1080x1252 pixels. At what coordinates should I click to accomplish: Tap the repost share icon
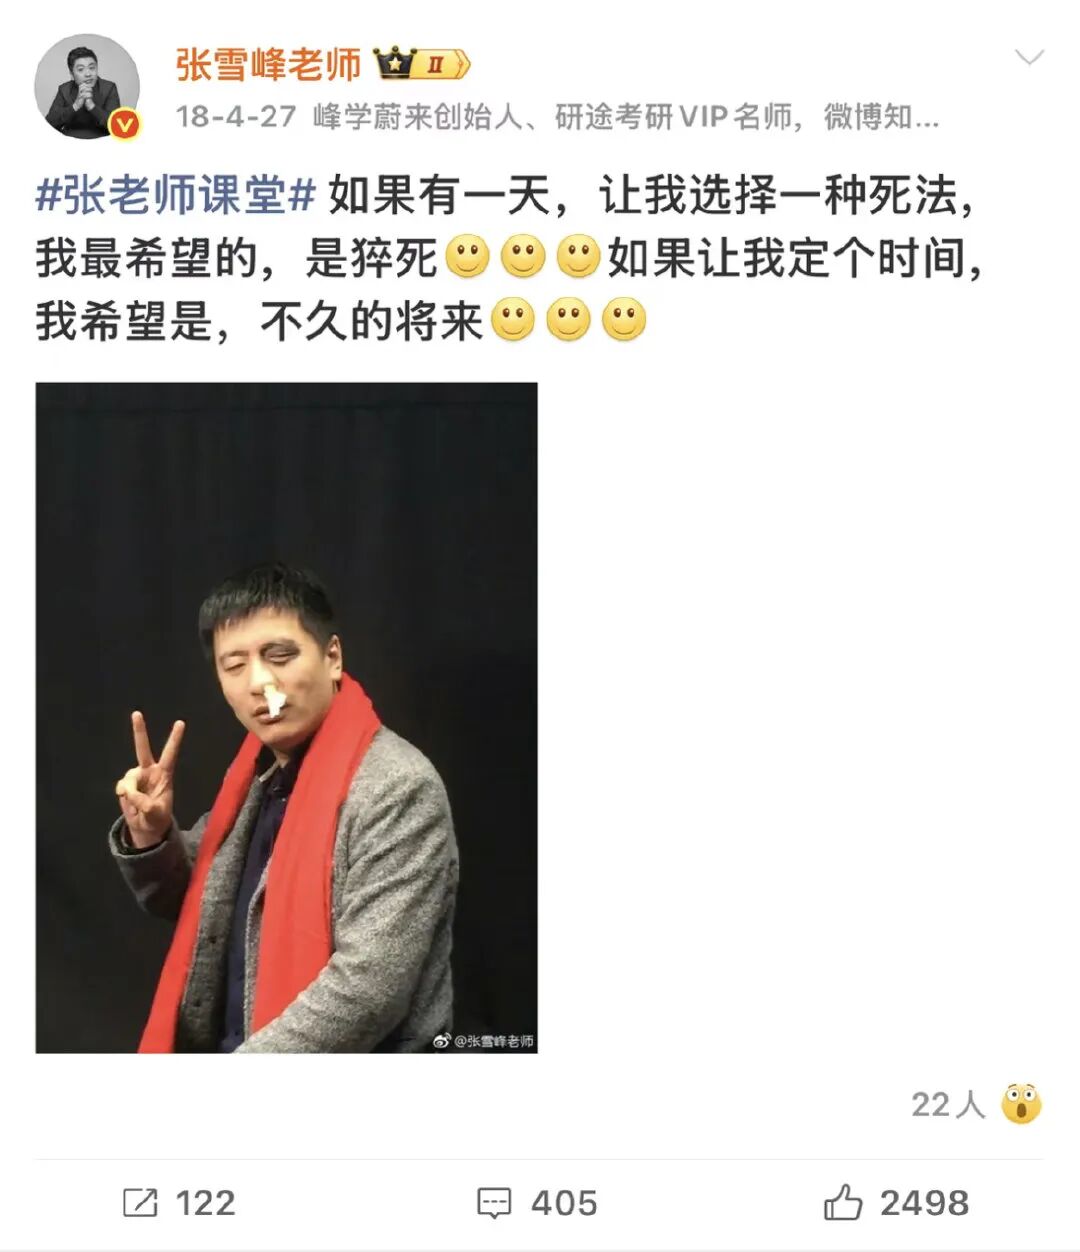tap(140, 1202)
